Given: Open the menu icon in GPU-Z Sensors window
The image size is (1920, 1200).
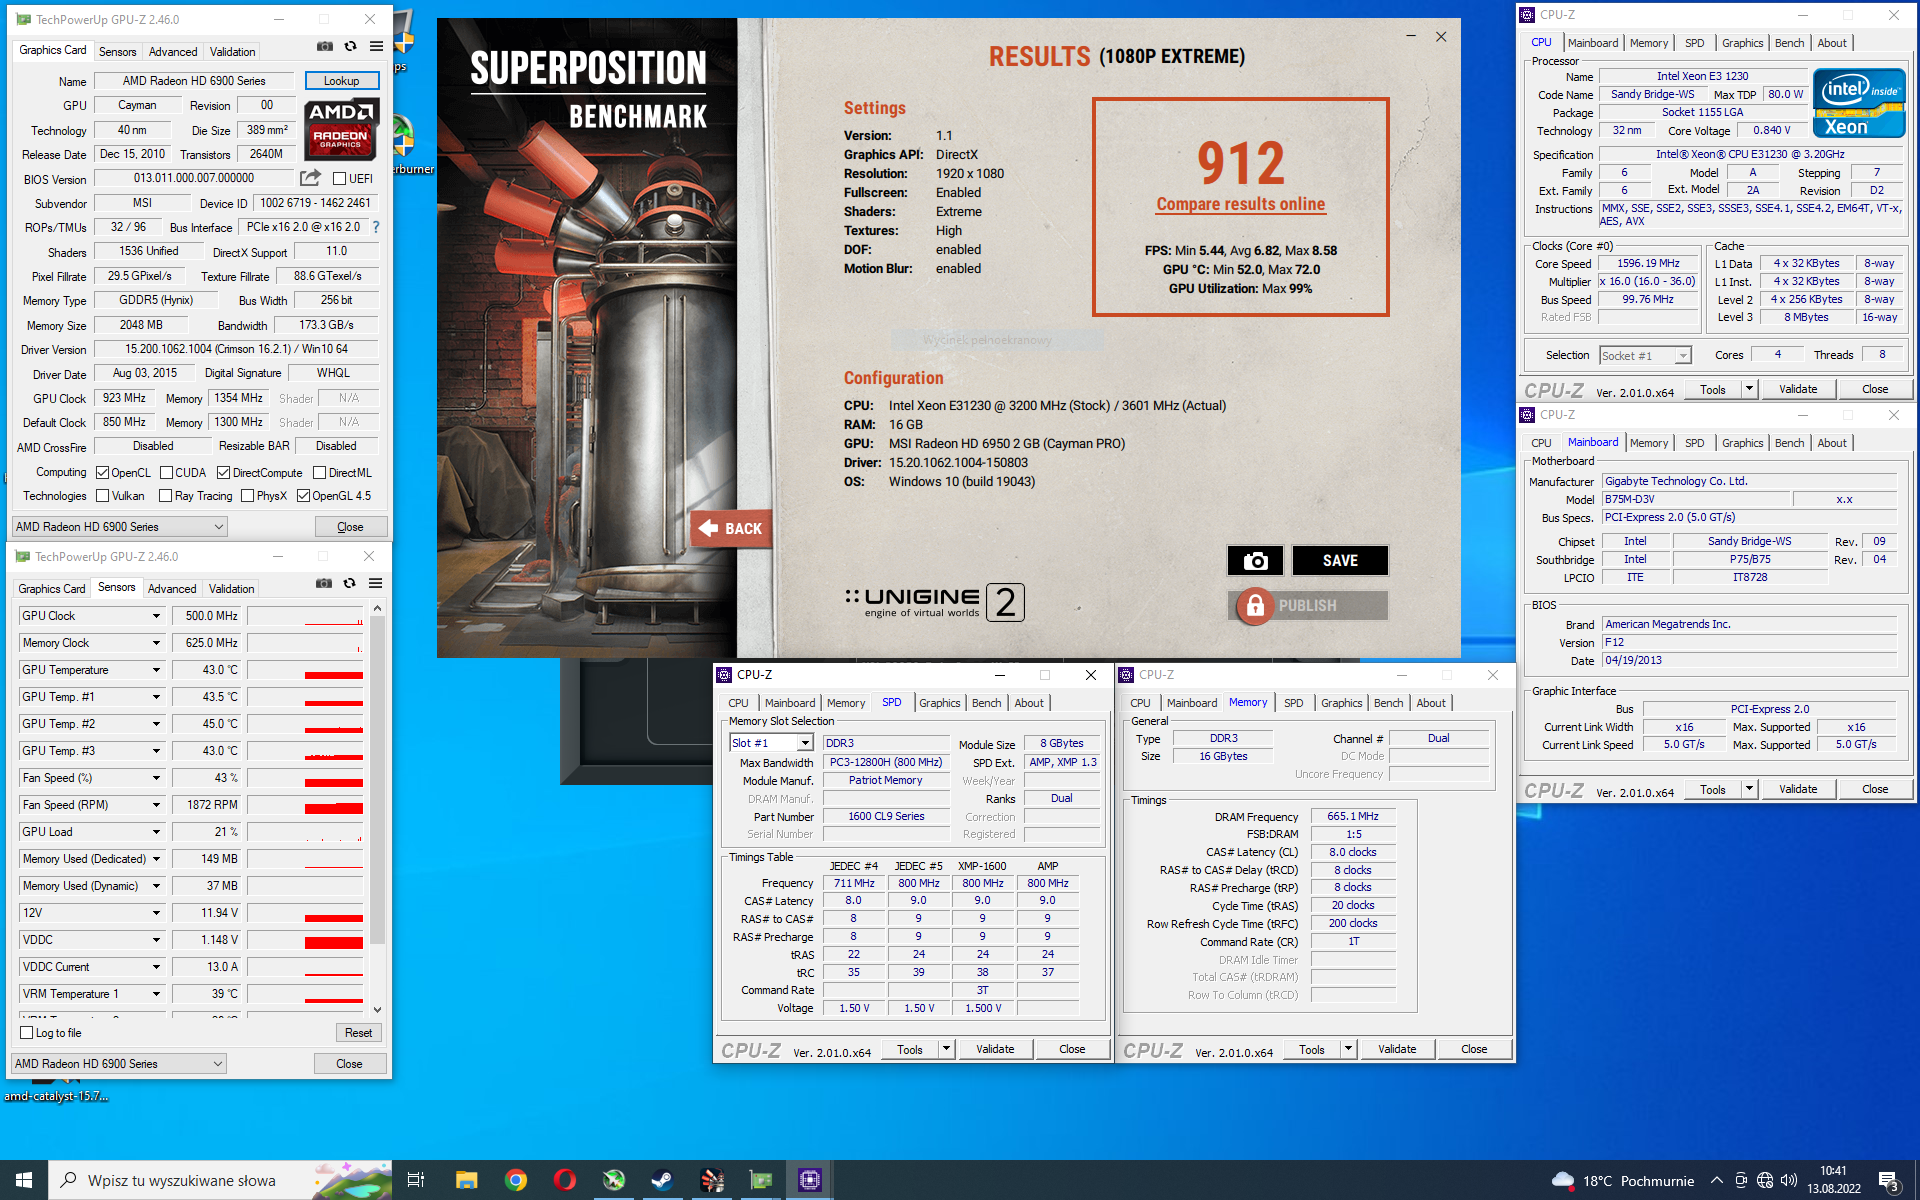Looking at the screenshot, I should [x=375, y=583].
